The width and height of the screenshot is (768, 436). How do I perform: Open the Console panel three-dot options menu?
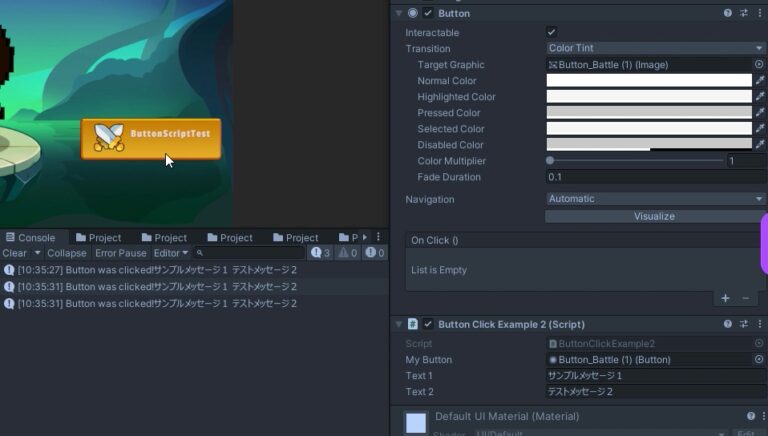[x=378, y=237]
